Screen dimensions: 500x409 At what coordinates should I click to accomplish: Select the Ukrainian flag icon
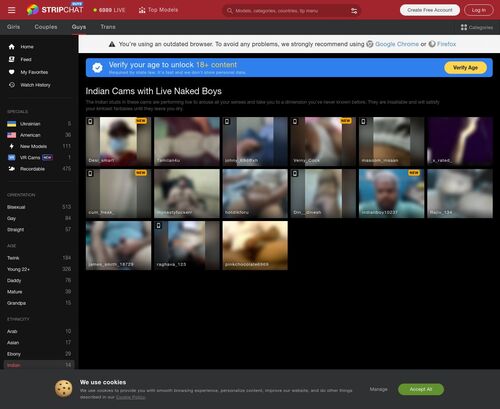point(12,124)
